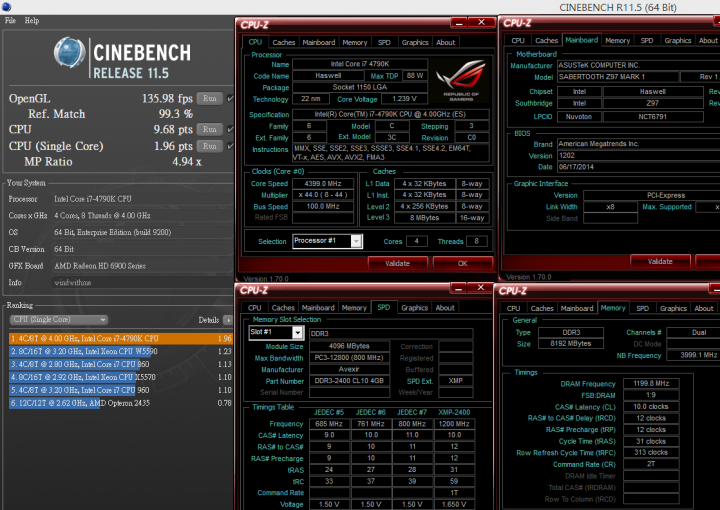Click the motherboard model SABERTOOTH Z97 MARK 1
Screen dimensions: 720x510
click(618, 77)
